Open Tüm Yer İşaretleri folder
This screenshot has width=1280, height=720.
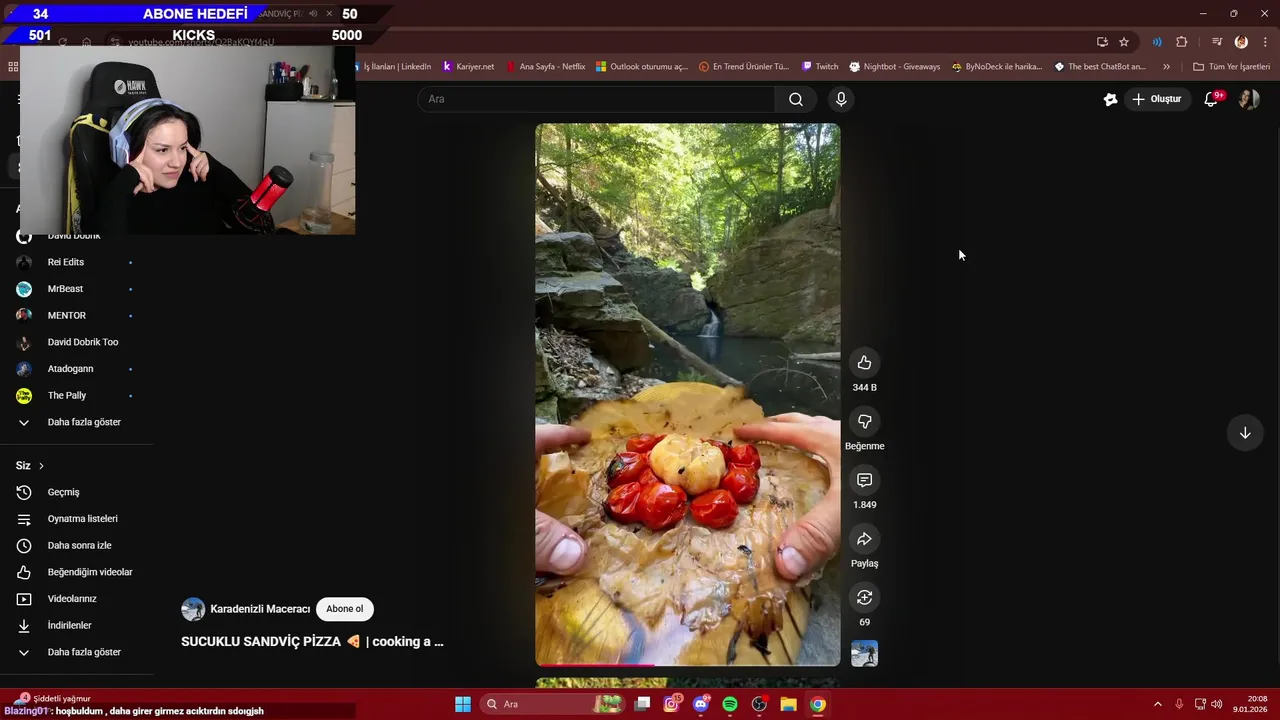coord(1231,67)
